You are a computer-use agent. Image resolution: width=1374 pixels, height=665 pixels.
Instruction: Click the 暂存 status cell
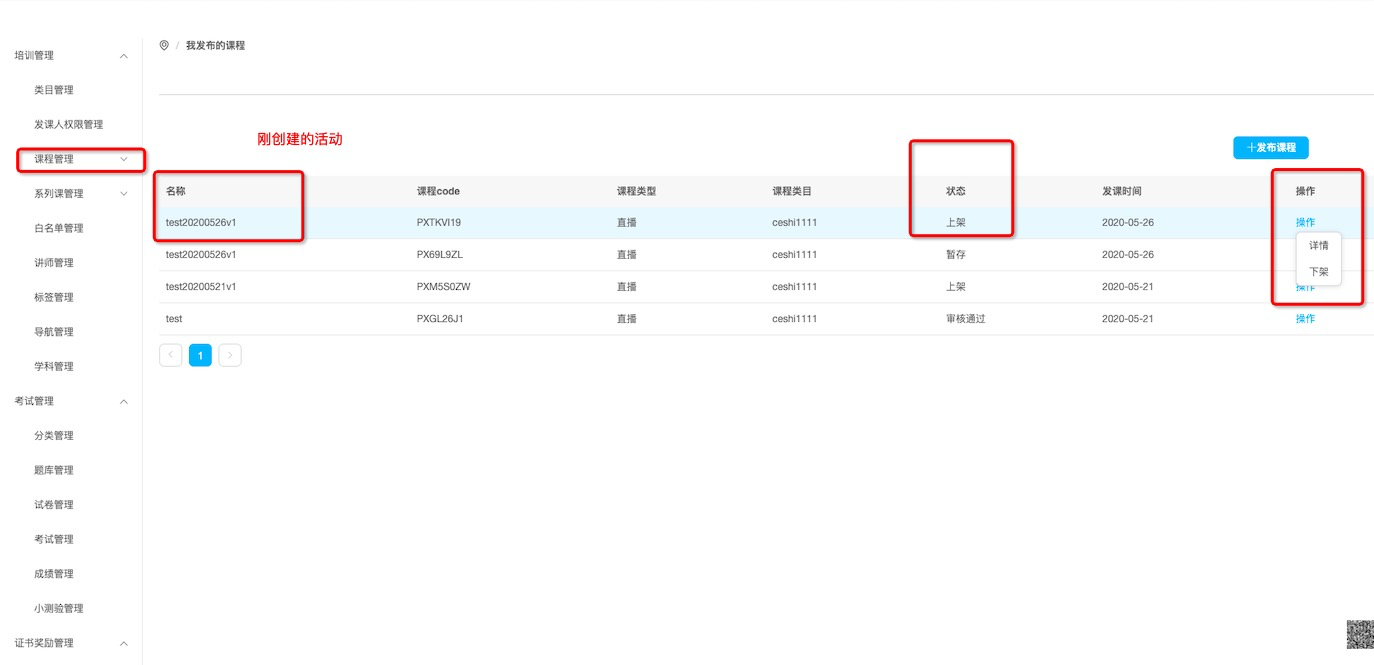coord(956,254)
